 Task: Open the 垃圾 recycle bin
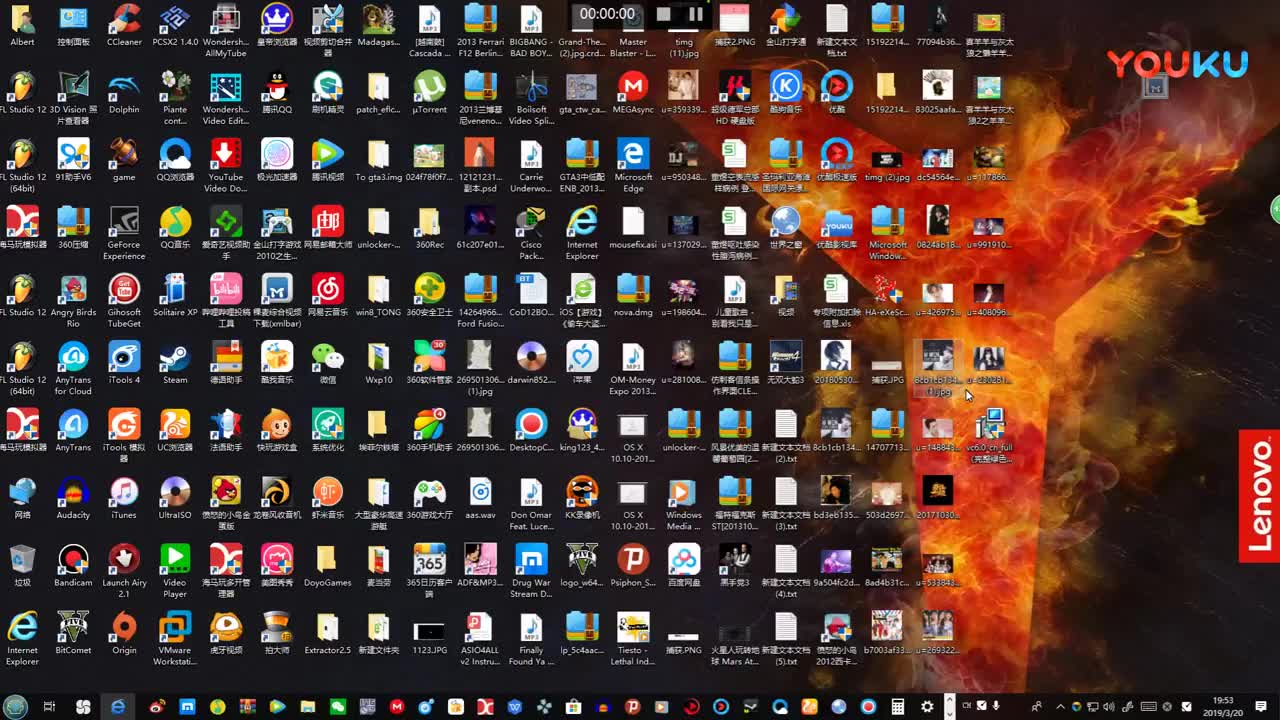pos(22,566)
